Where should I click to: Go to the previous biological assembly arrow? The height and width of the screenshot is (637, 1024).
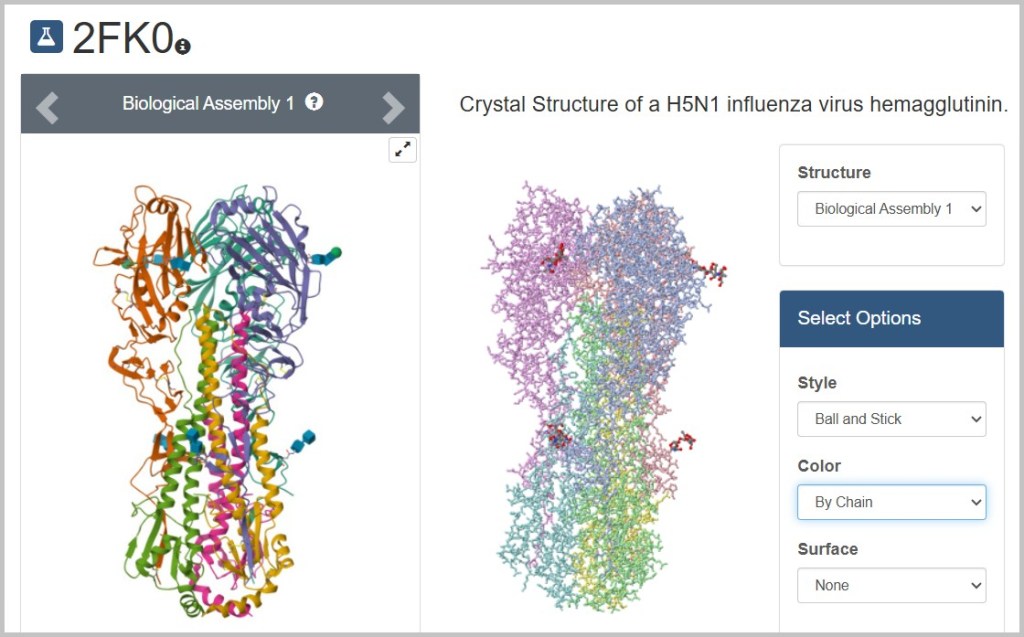pyautogui.click(x=47, y=106)
